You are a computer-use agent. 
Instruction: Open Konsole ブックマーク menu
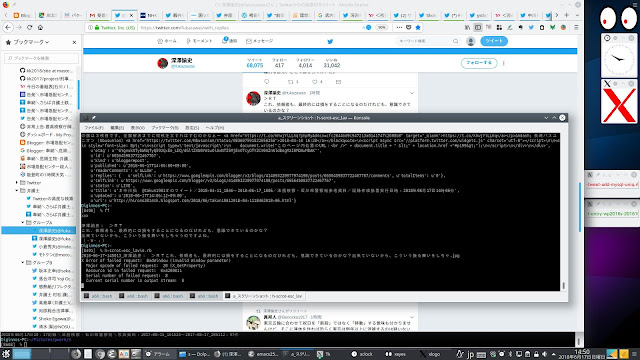165,128
